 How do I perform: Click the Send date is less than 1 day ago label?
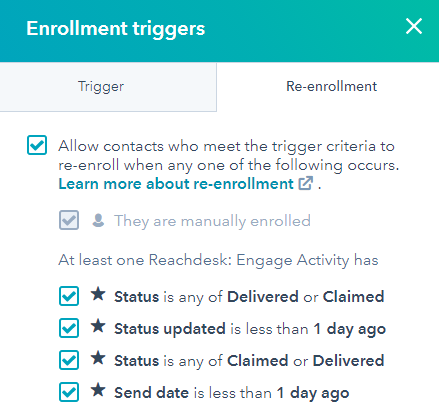tap(232, 393)
